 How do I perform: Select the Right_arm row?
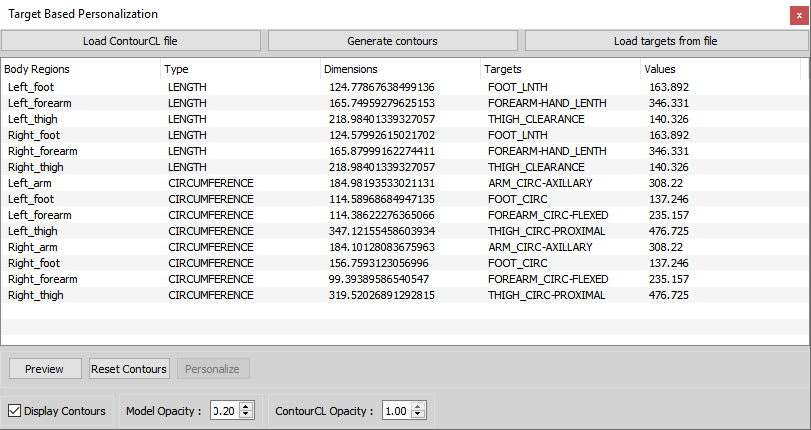pos(405,247)
